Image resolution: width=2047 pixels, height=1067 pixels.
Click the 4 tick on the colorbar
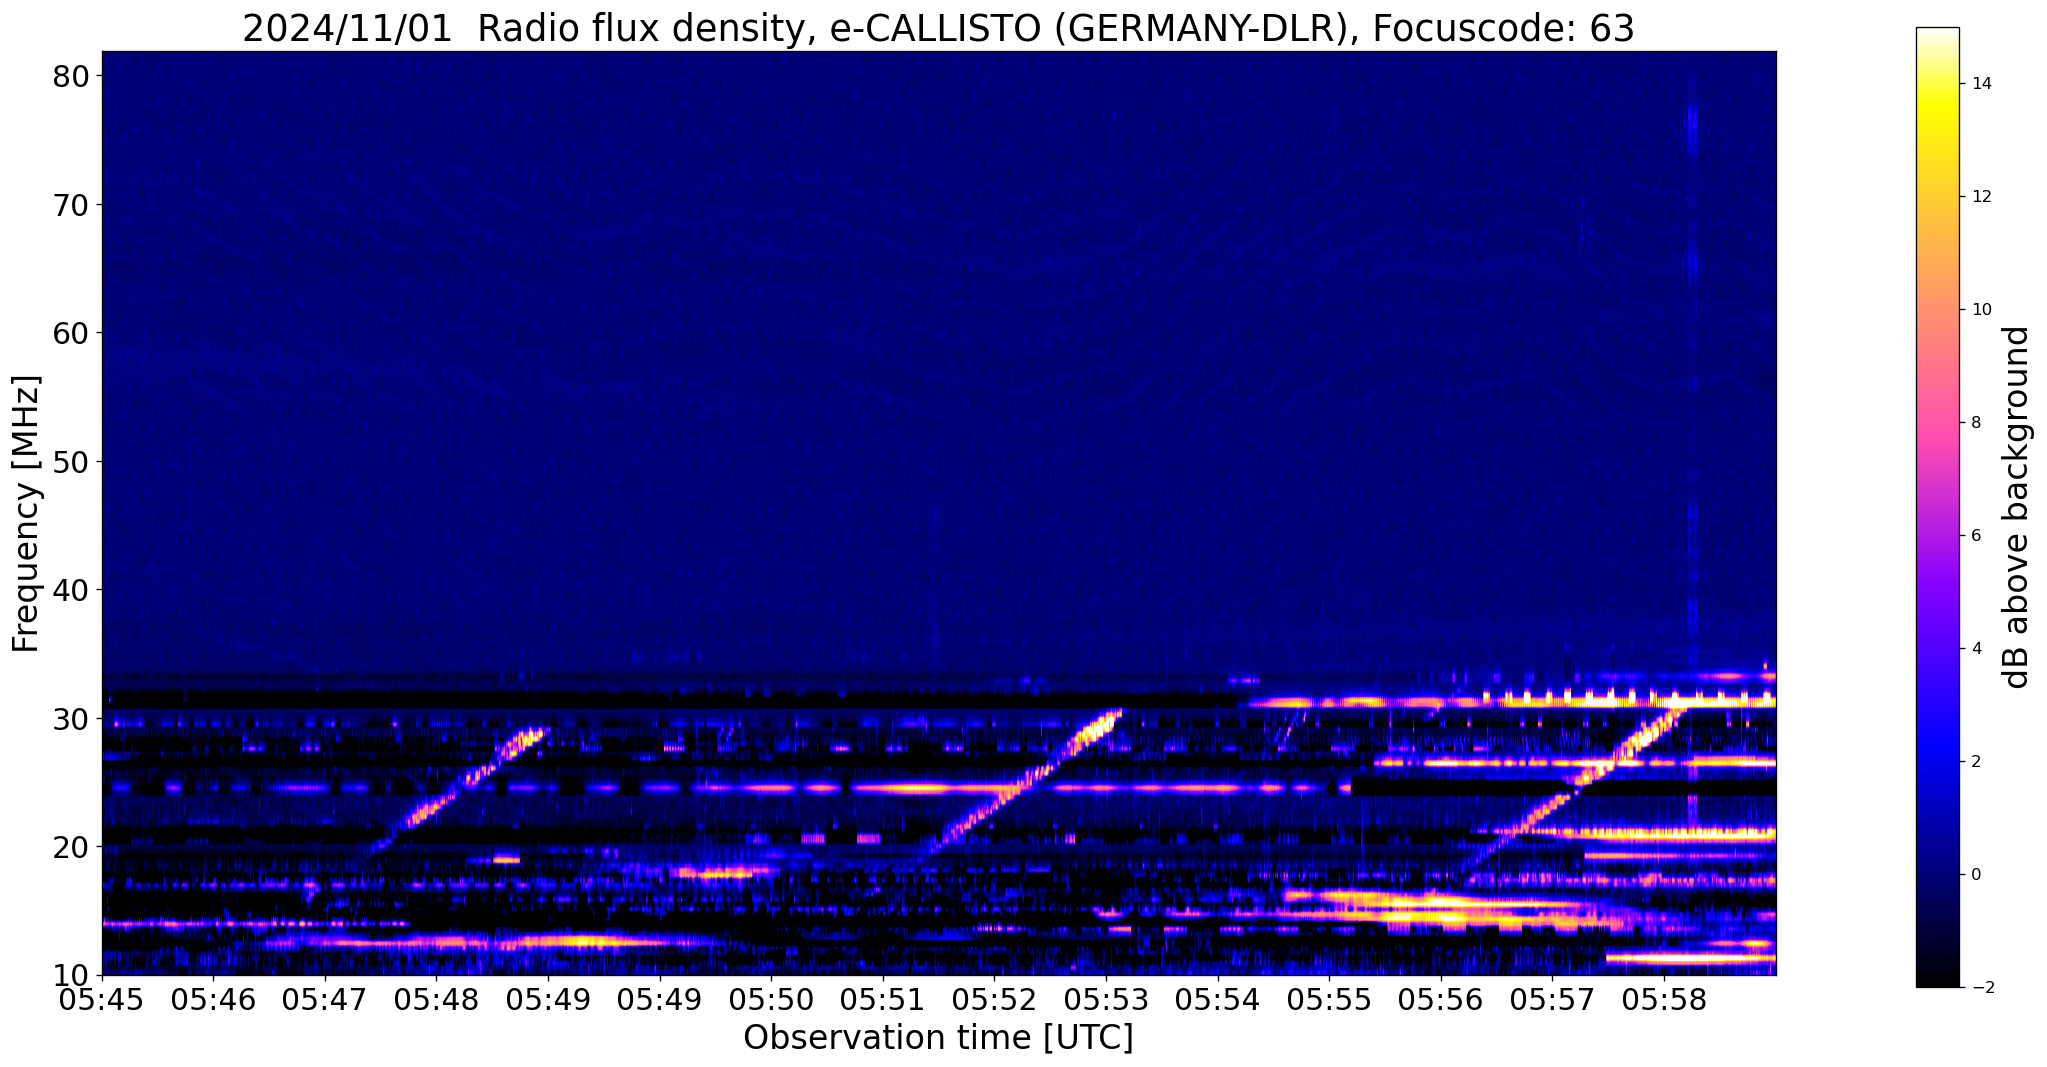pyautogui.click(x=1976, y=649)
